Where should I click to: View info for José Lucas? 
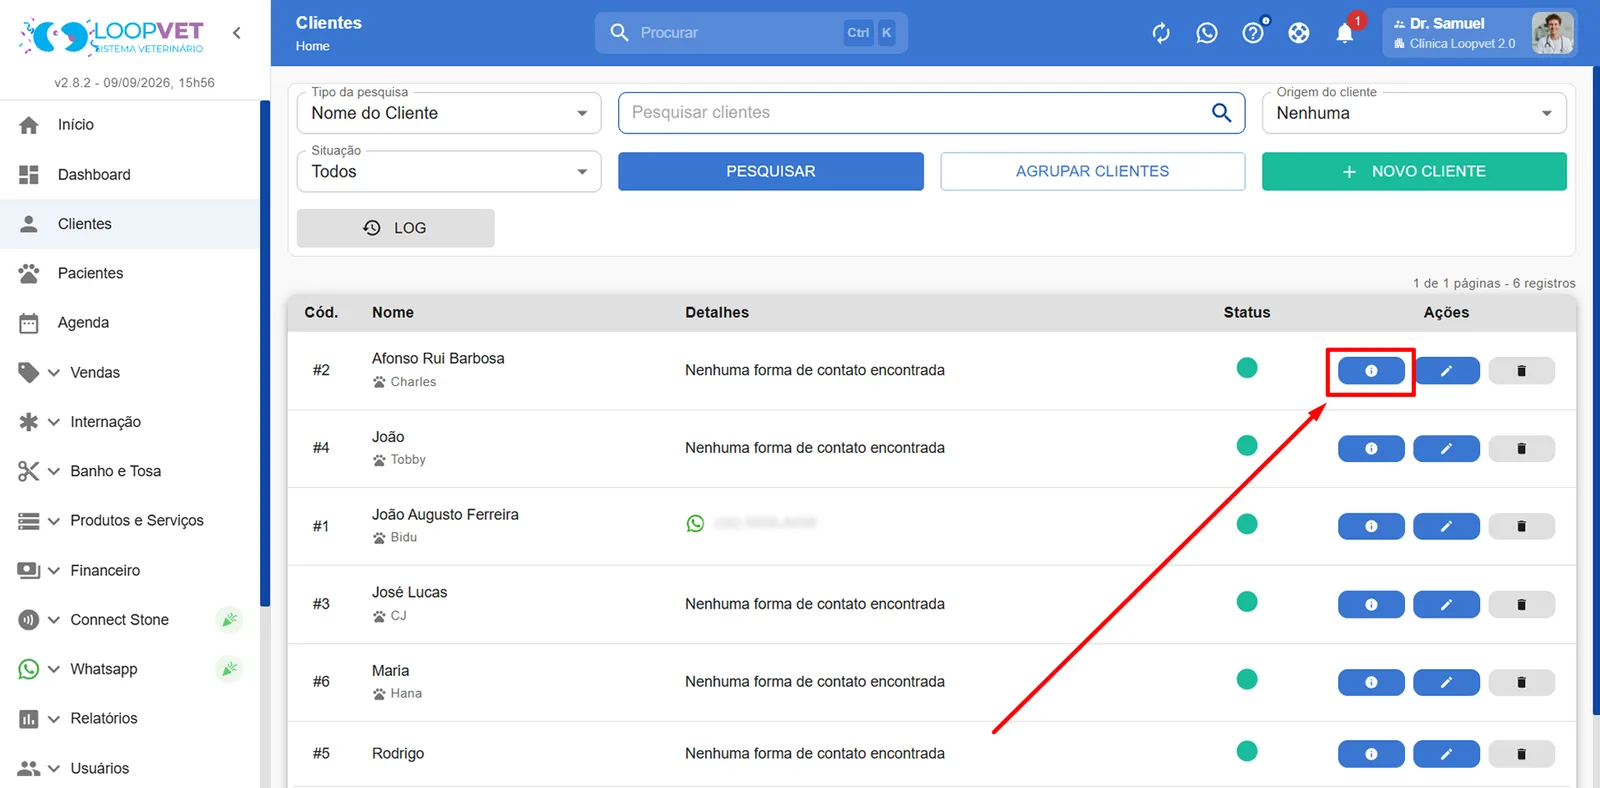1371,605
